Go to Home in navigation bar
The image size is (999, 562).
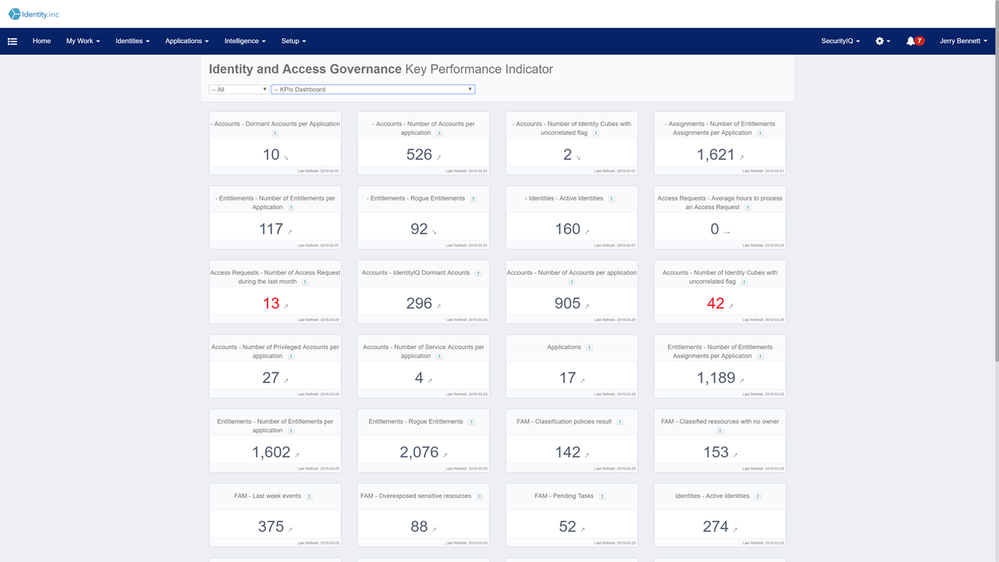(41, 41)
